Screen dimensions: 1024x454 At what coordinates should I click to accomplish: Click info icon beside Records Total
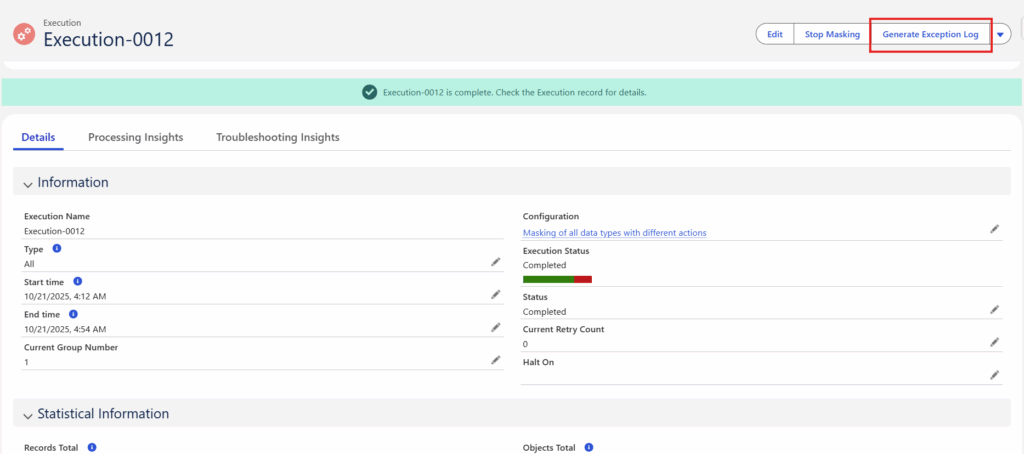tap(91, 447)
